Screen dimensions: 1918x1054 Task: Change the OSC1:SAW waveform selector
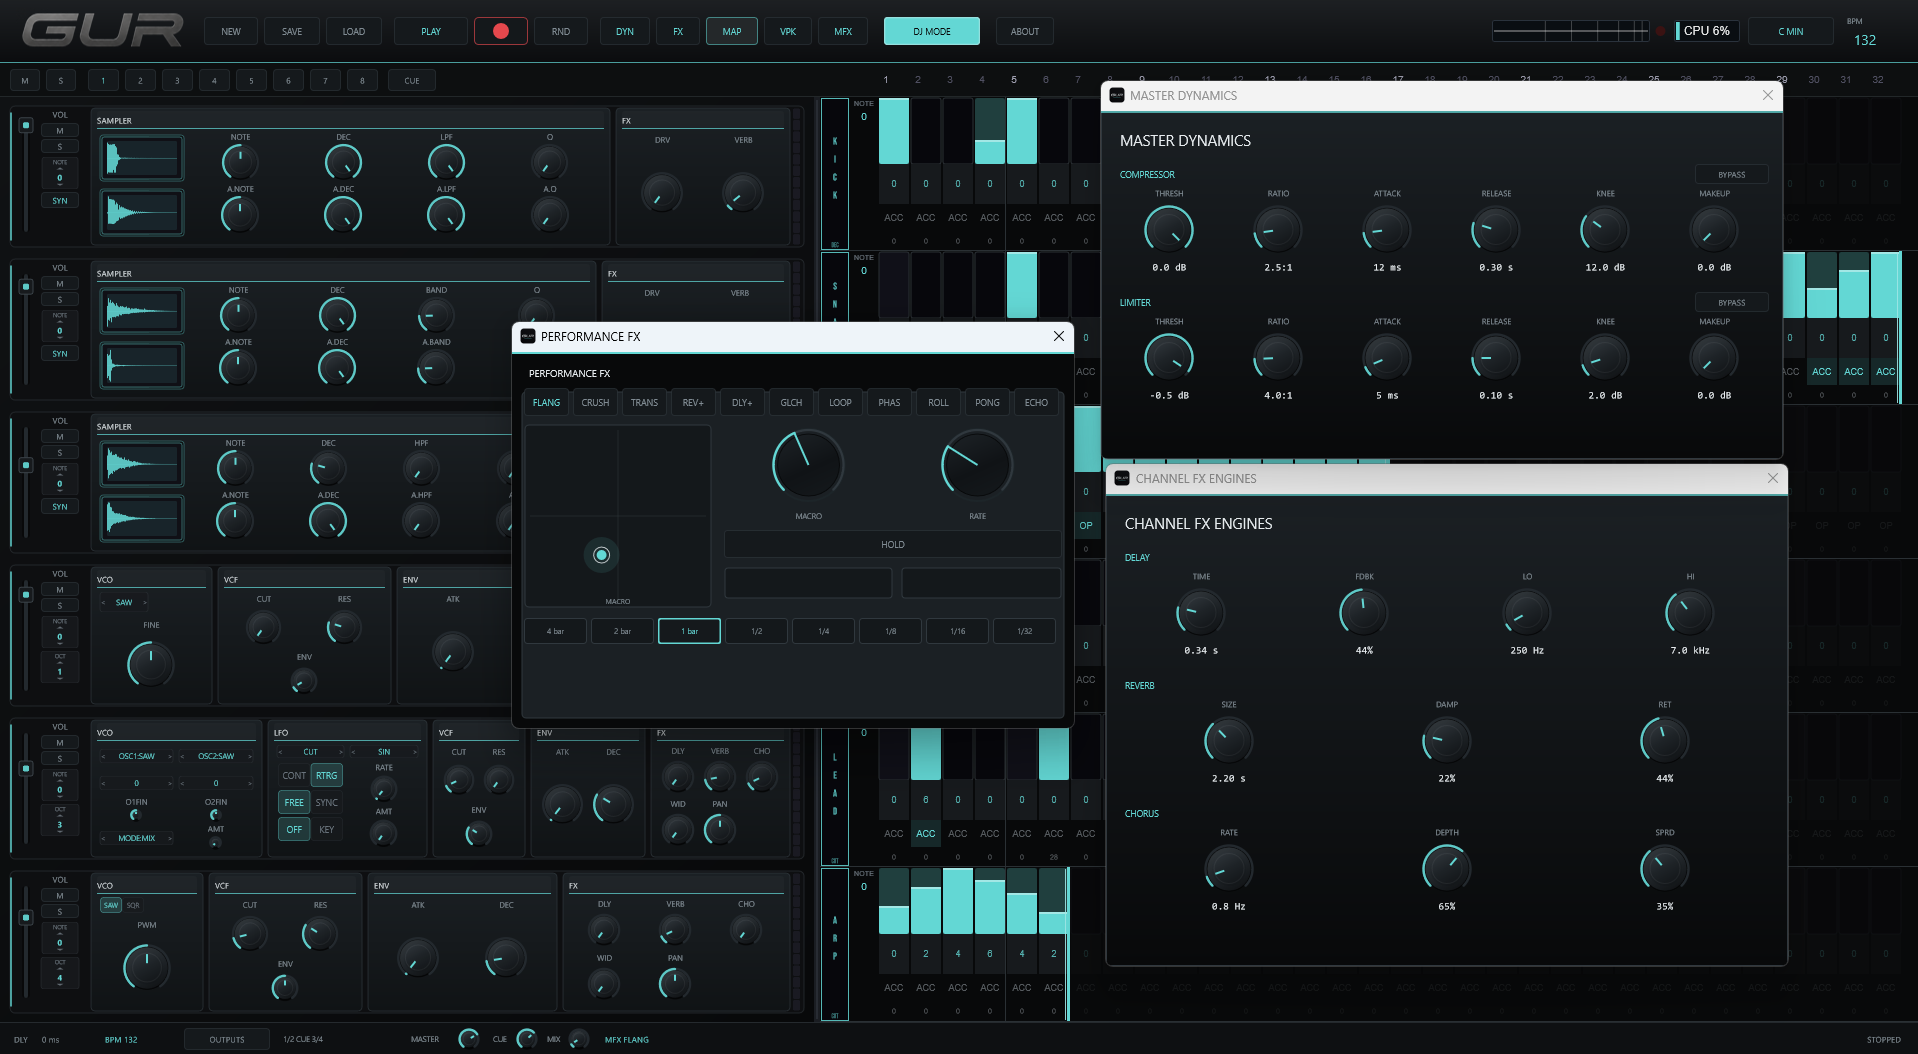pyautogui.click(x=137, y=756)
